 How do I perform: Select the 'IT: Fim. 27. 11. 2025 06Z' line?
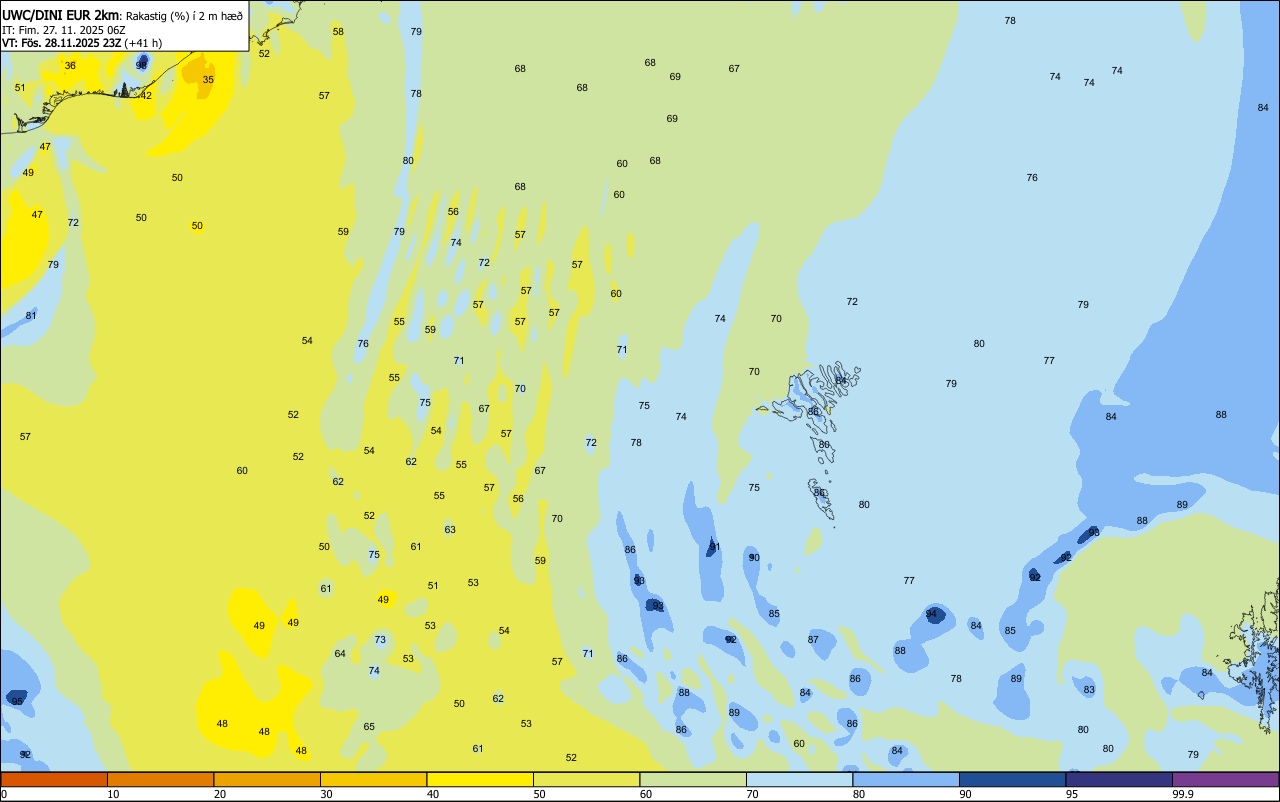click(63, 30)
